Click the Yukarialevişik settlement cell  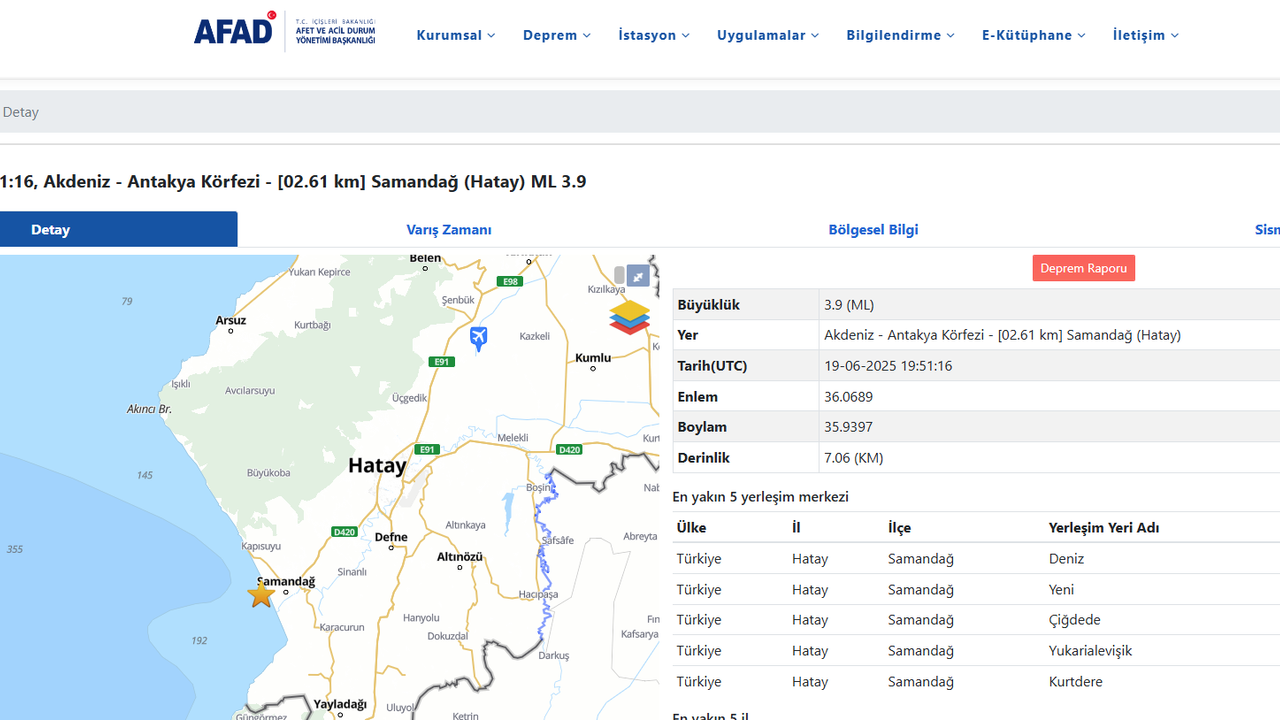pos(1090,651)
